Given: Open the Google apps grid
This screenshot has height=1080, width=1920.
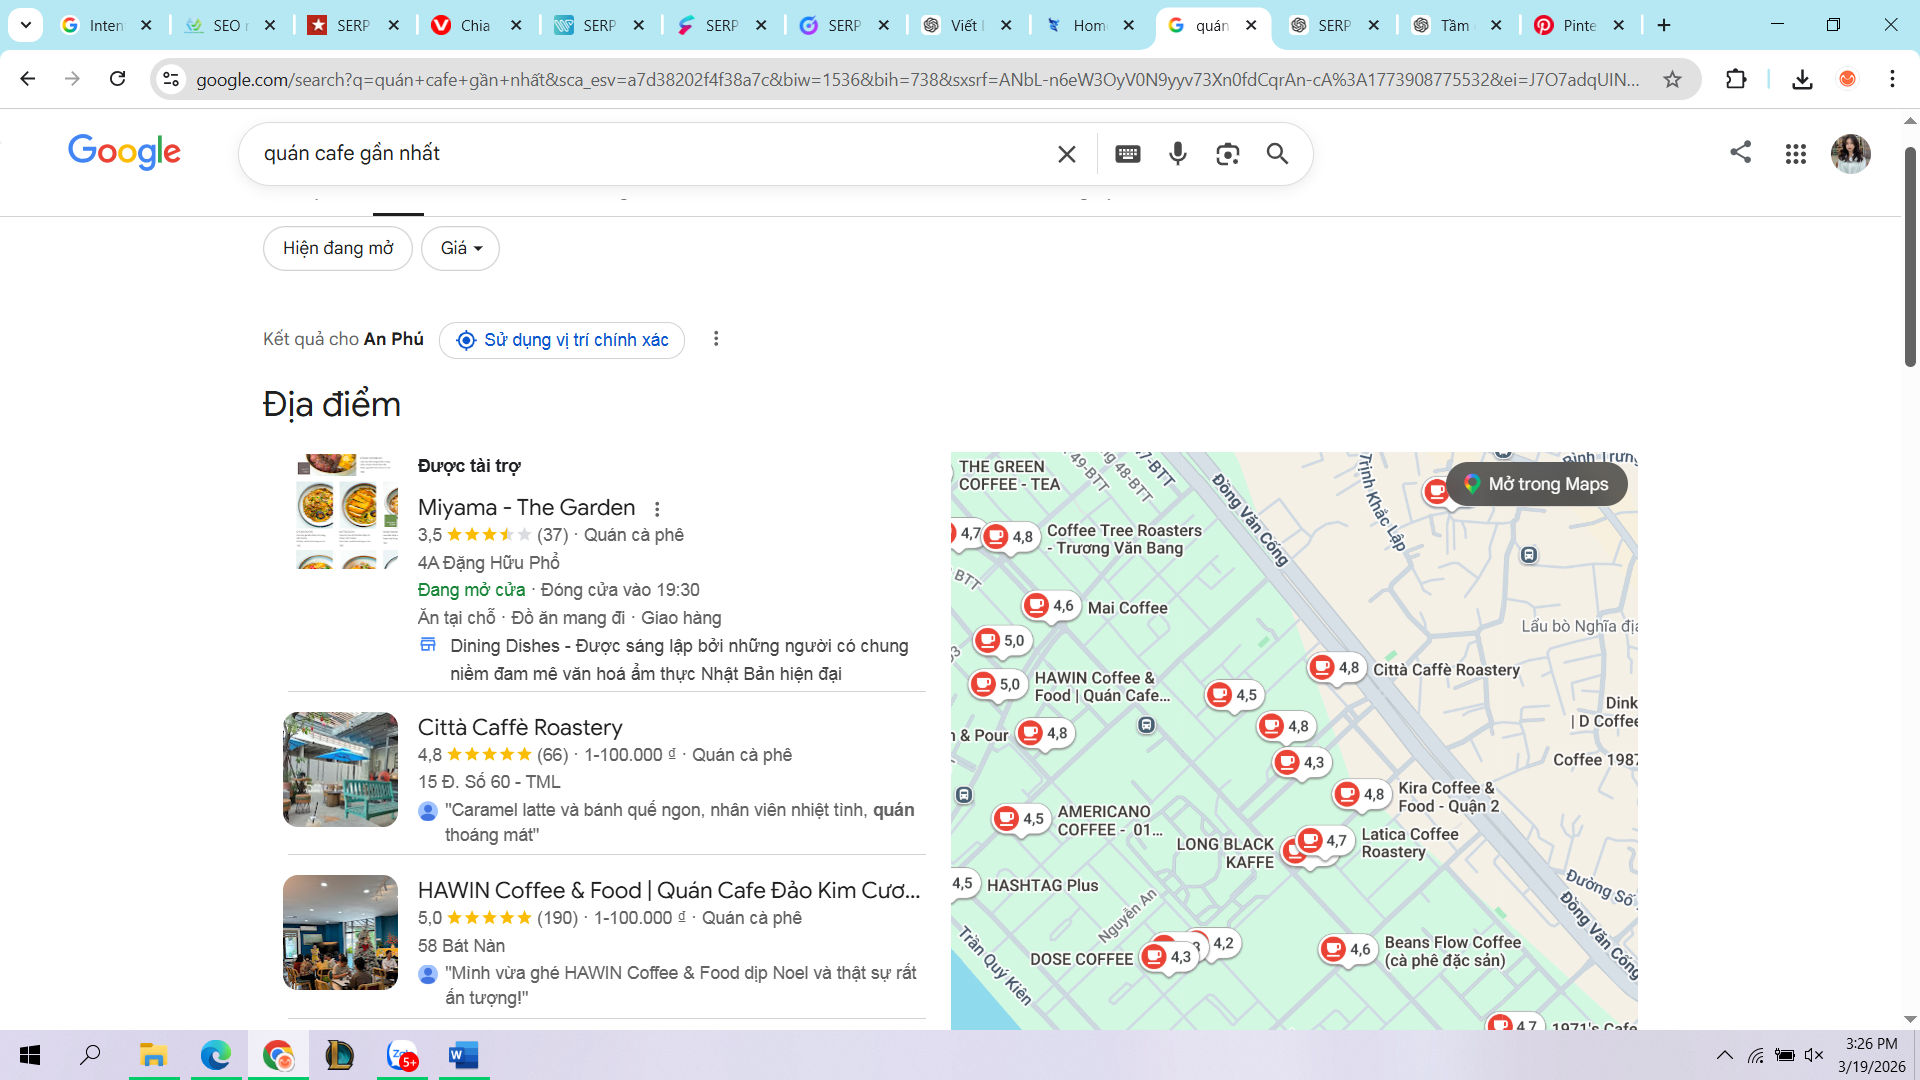Looking at the screenshot, I should (x=1795, y=153).
